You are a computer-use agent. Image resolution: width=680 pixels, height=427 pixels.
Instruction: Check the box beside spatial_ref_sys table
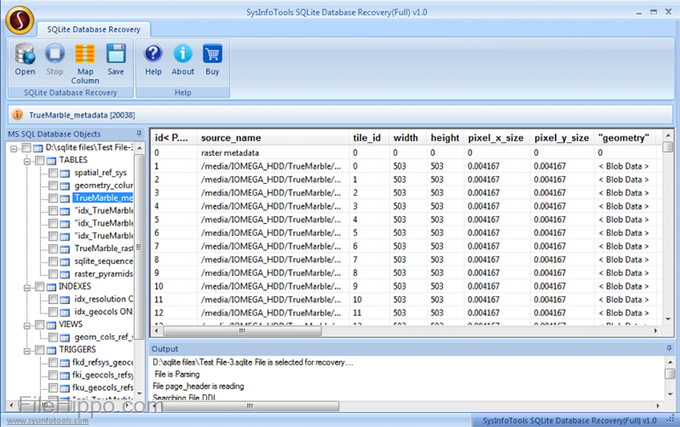coord(51,172)
